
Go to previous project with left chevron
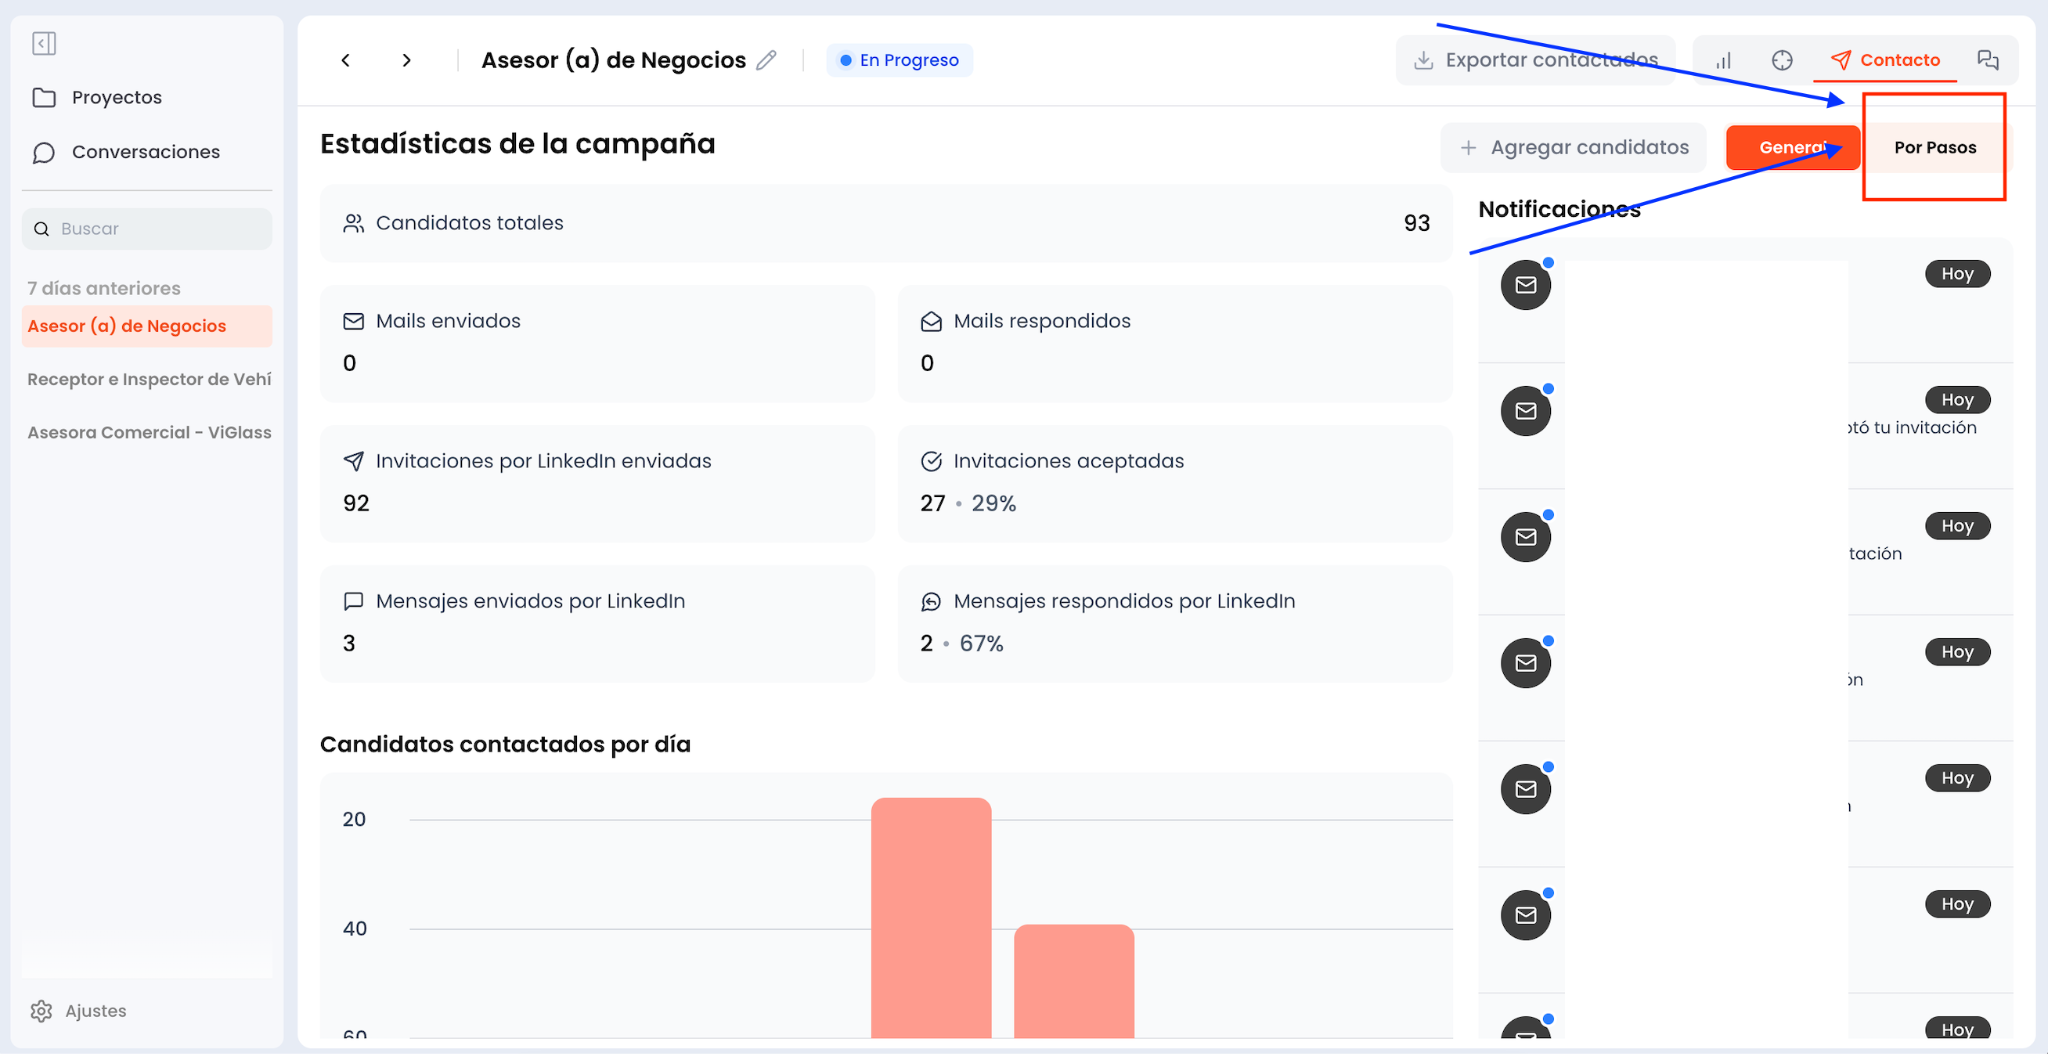point(346,60)
